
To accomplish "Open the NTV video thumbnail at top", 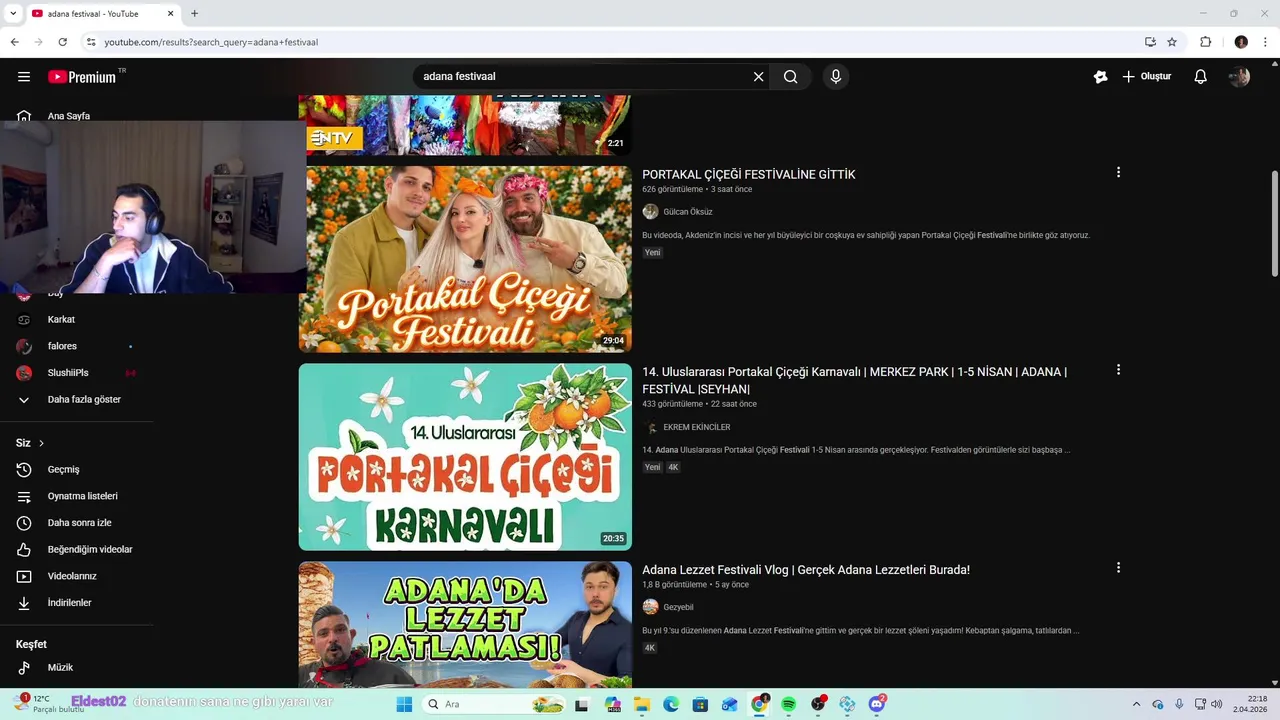I will 465,125.
